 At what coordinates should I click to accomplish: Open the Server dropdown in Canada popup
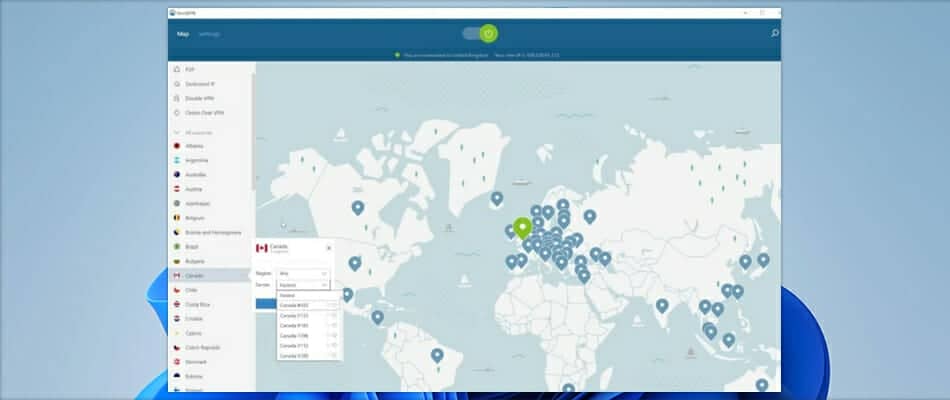(303, 284)
